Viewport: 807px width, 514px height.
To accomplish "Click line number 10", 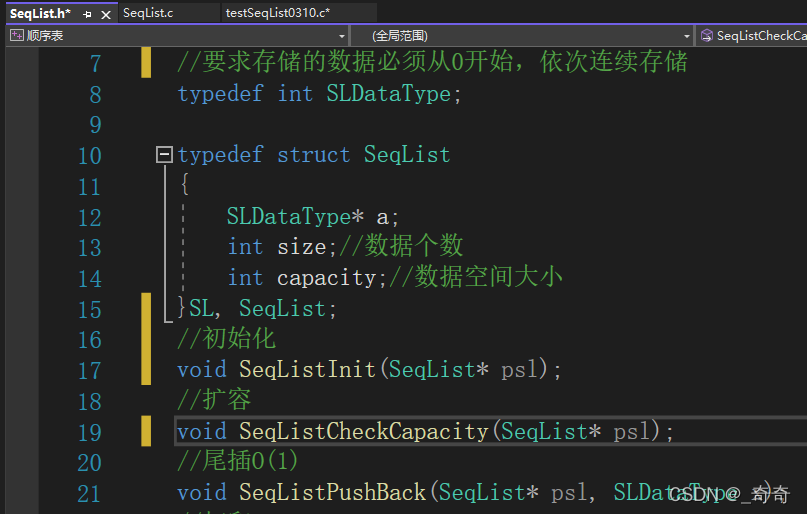I will click(x=90, y=155).
